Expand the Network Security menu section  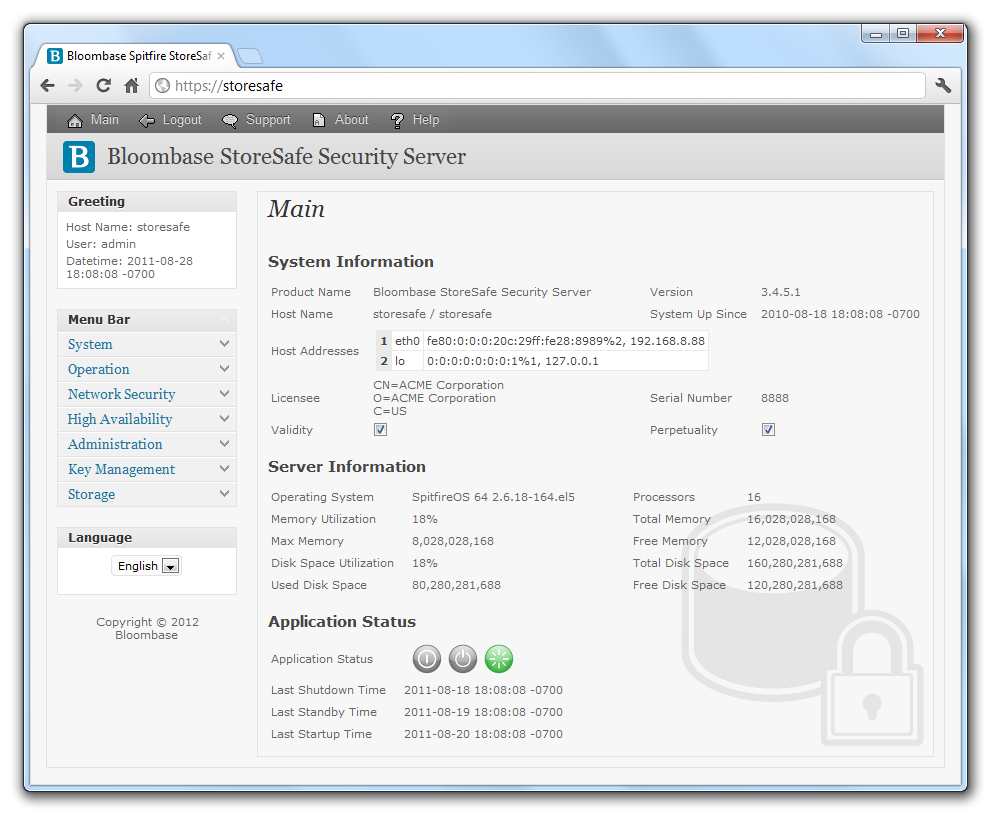coord(147,394)
